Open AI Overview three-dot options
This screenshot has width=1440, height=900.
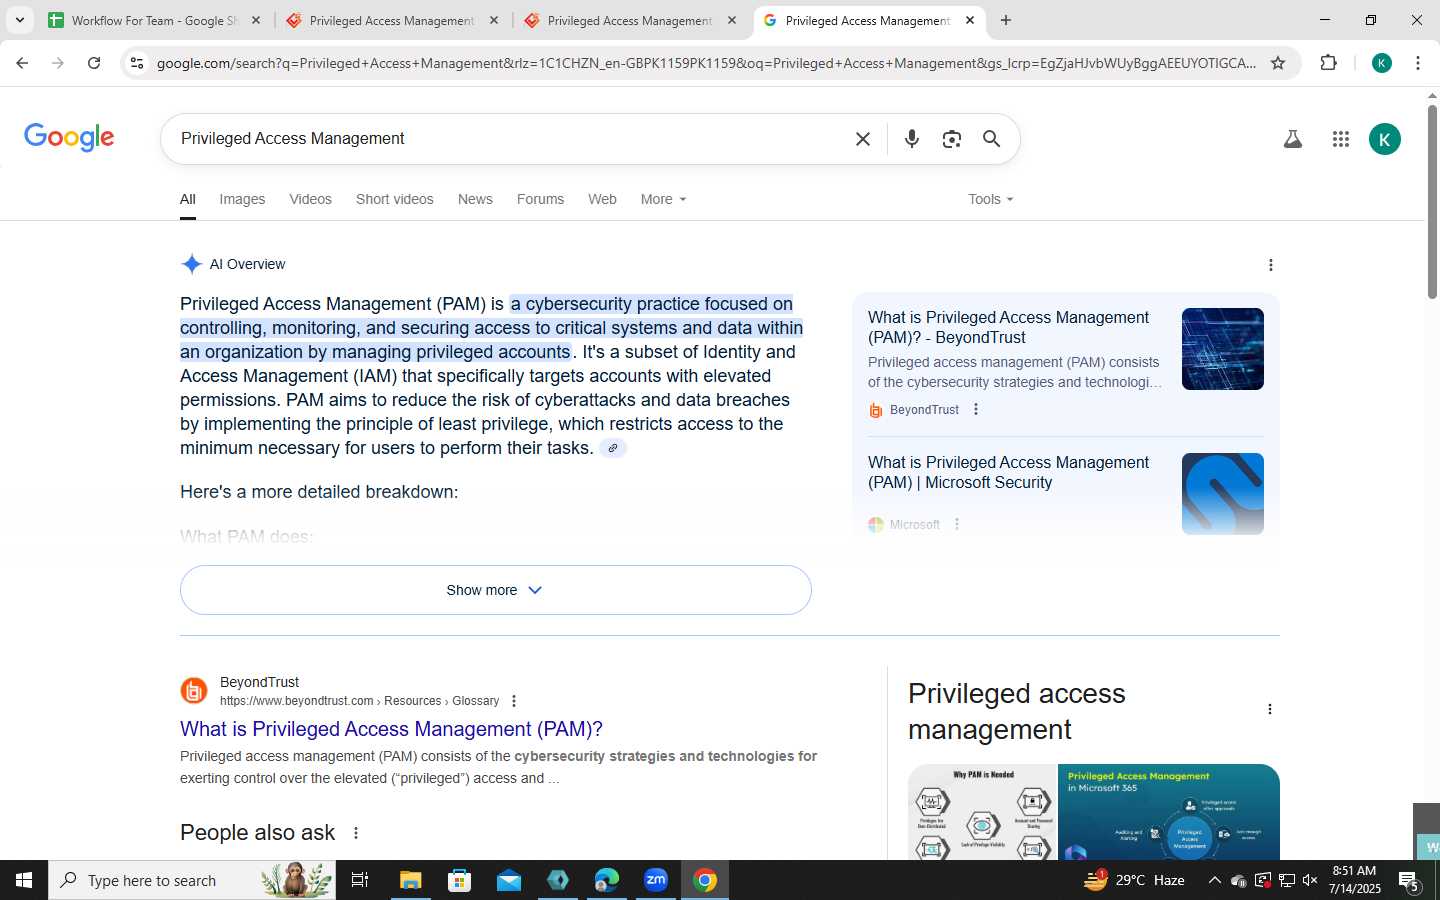pyautogui.click(x=1271, y=265)
